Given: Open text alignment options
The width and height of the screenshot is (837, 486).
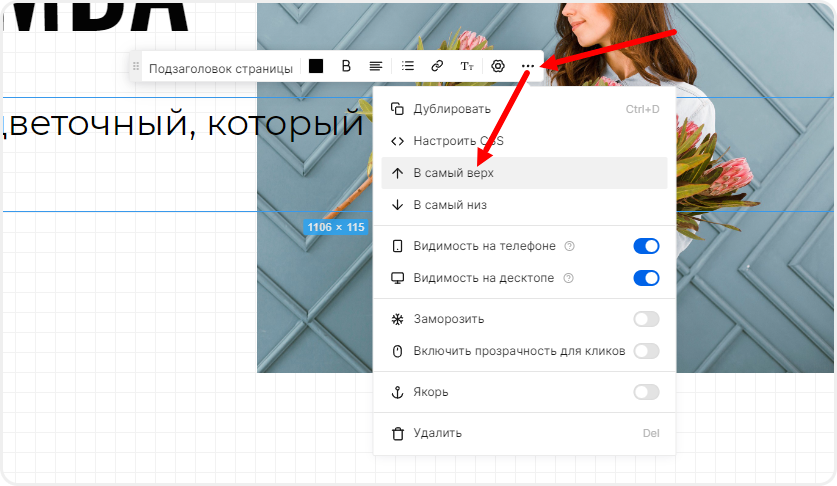Looking at the screenshot, I should [376, 66].
